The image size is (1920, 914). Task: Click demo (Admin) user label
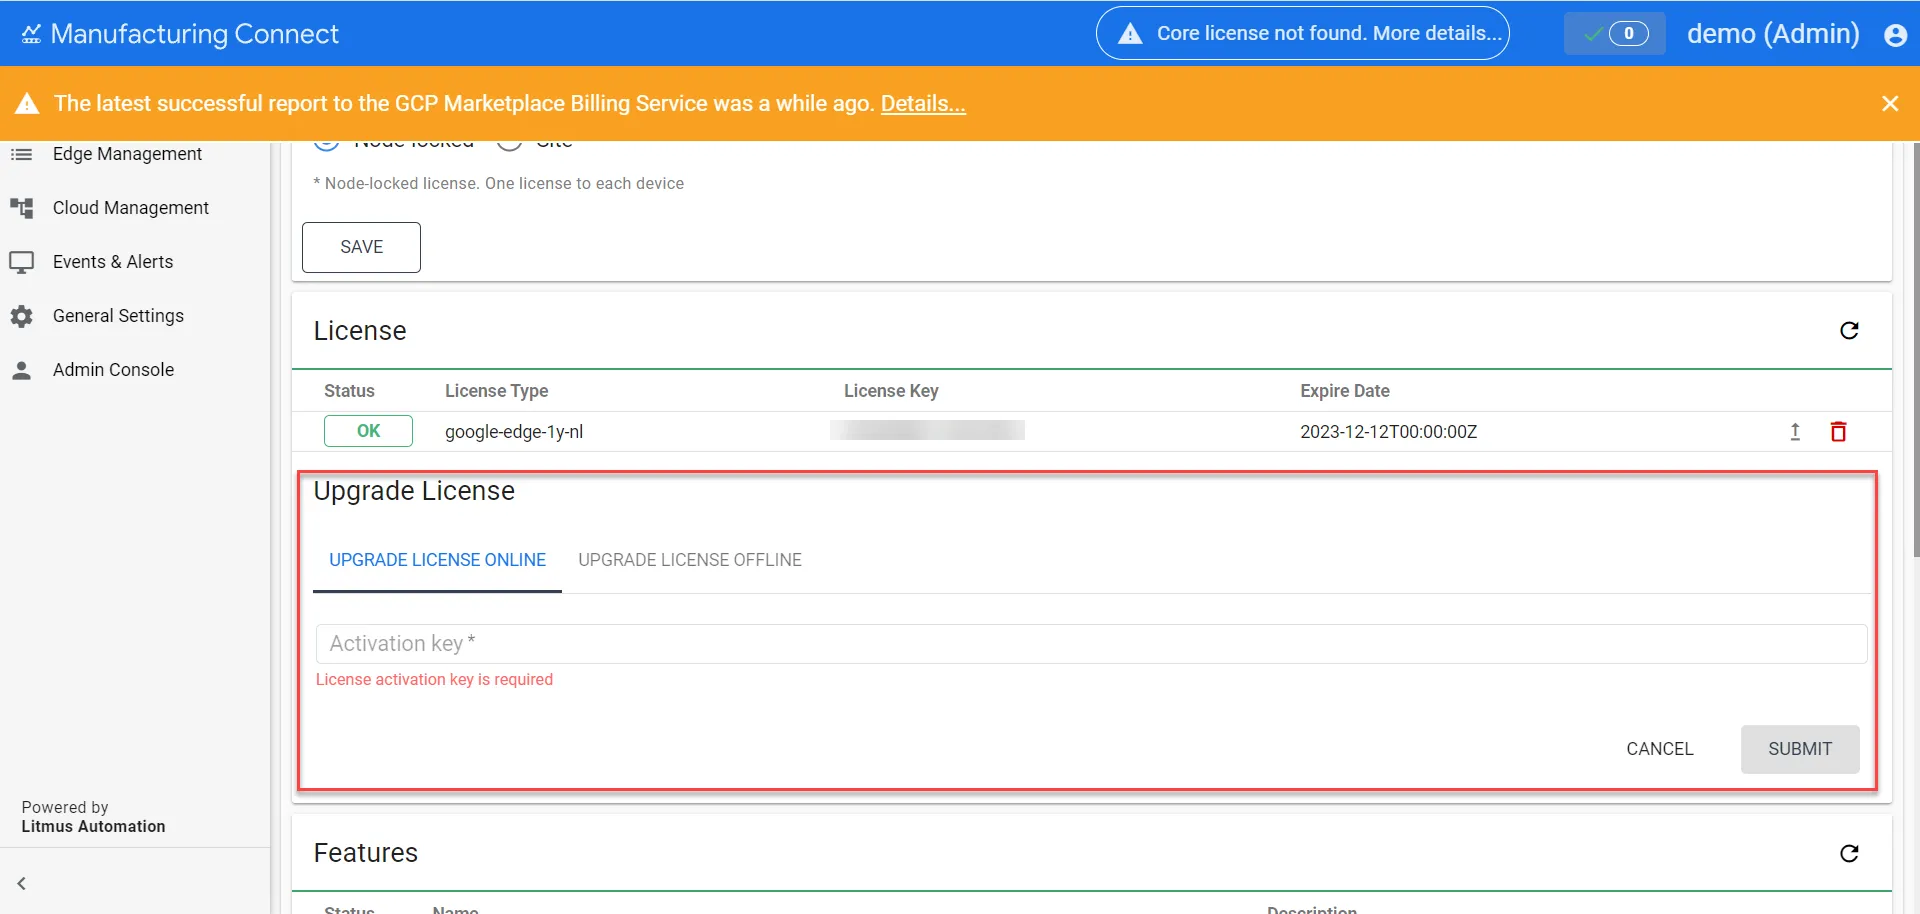[x=1773, y=34]
